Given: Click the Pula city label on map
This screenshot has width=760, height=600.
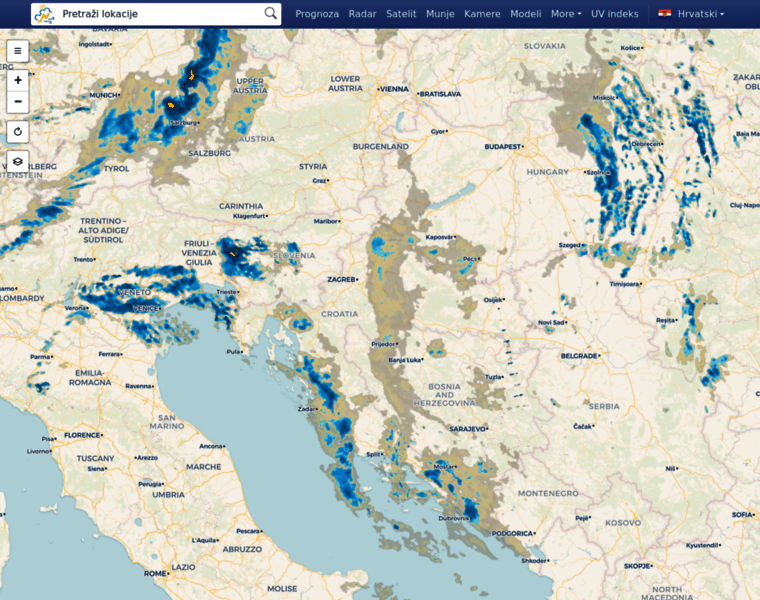Looking at the screenshot, I should (x=233, y=352).
